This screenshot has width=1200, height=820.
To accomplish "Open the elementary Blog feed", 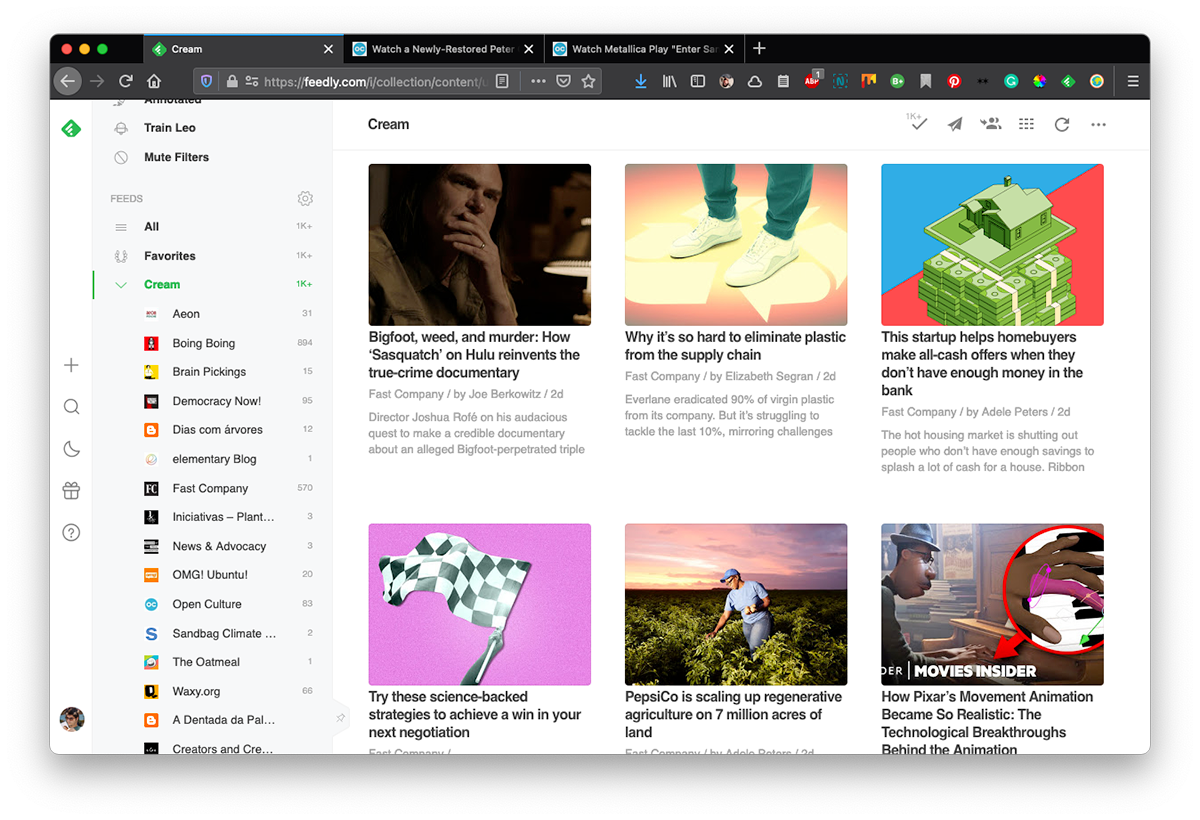I will click(212, 459).
